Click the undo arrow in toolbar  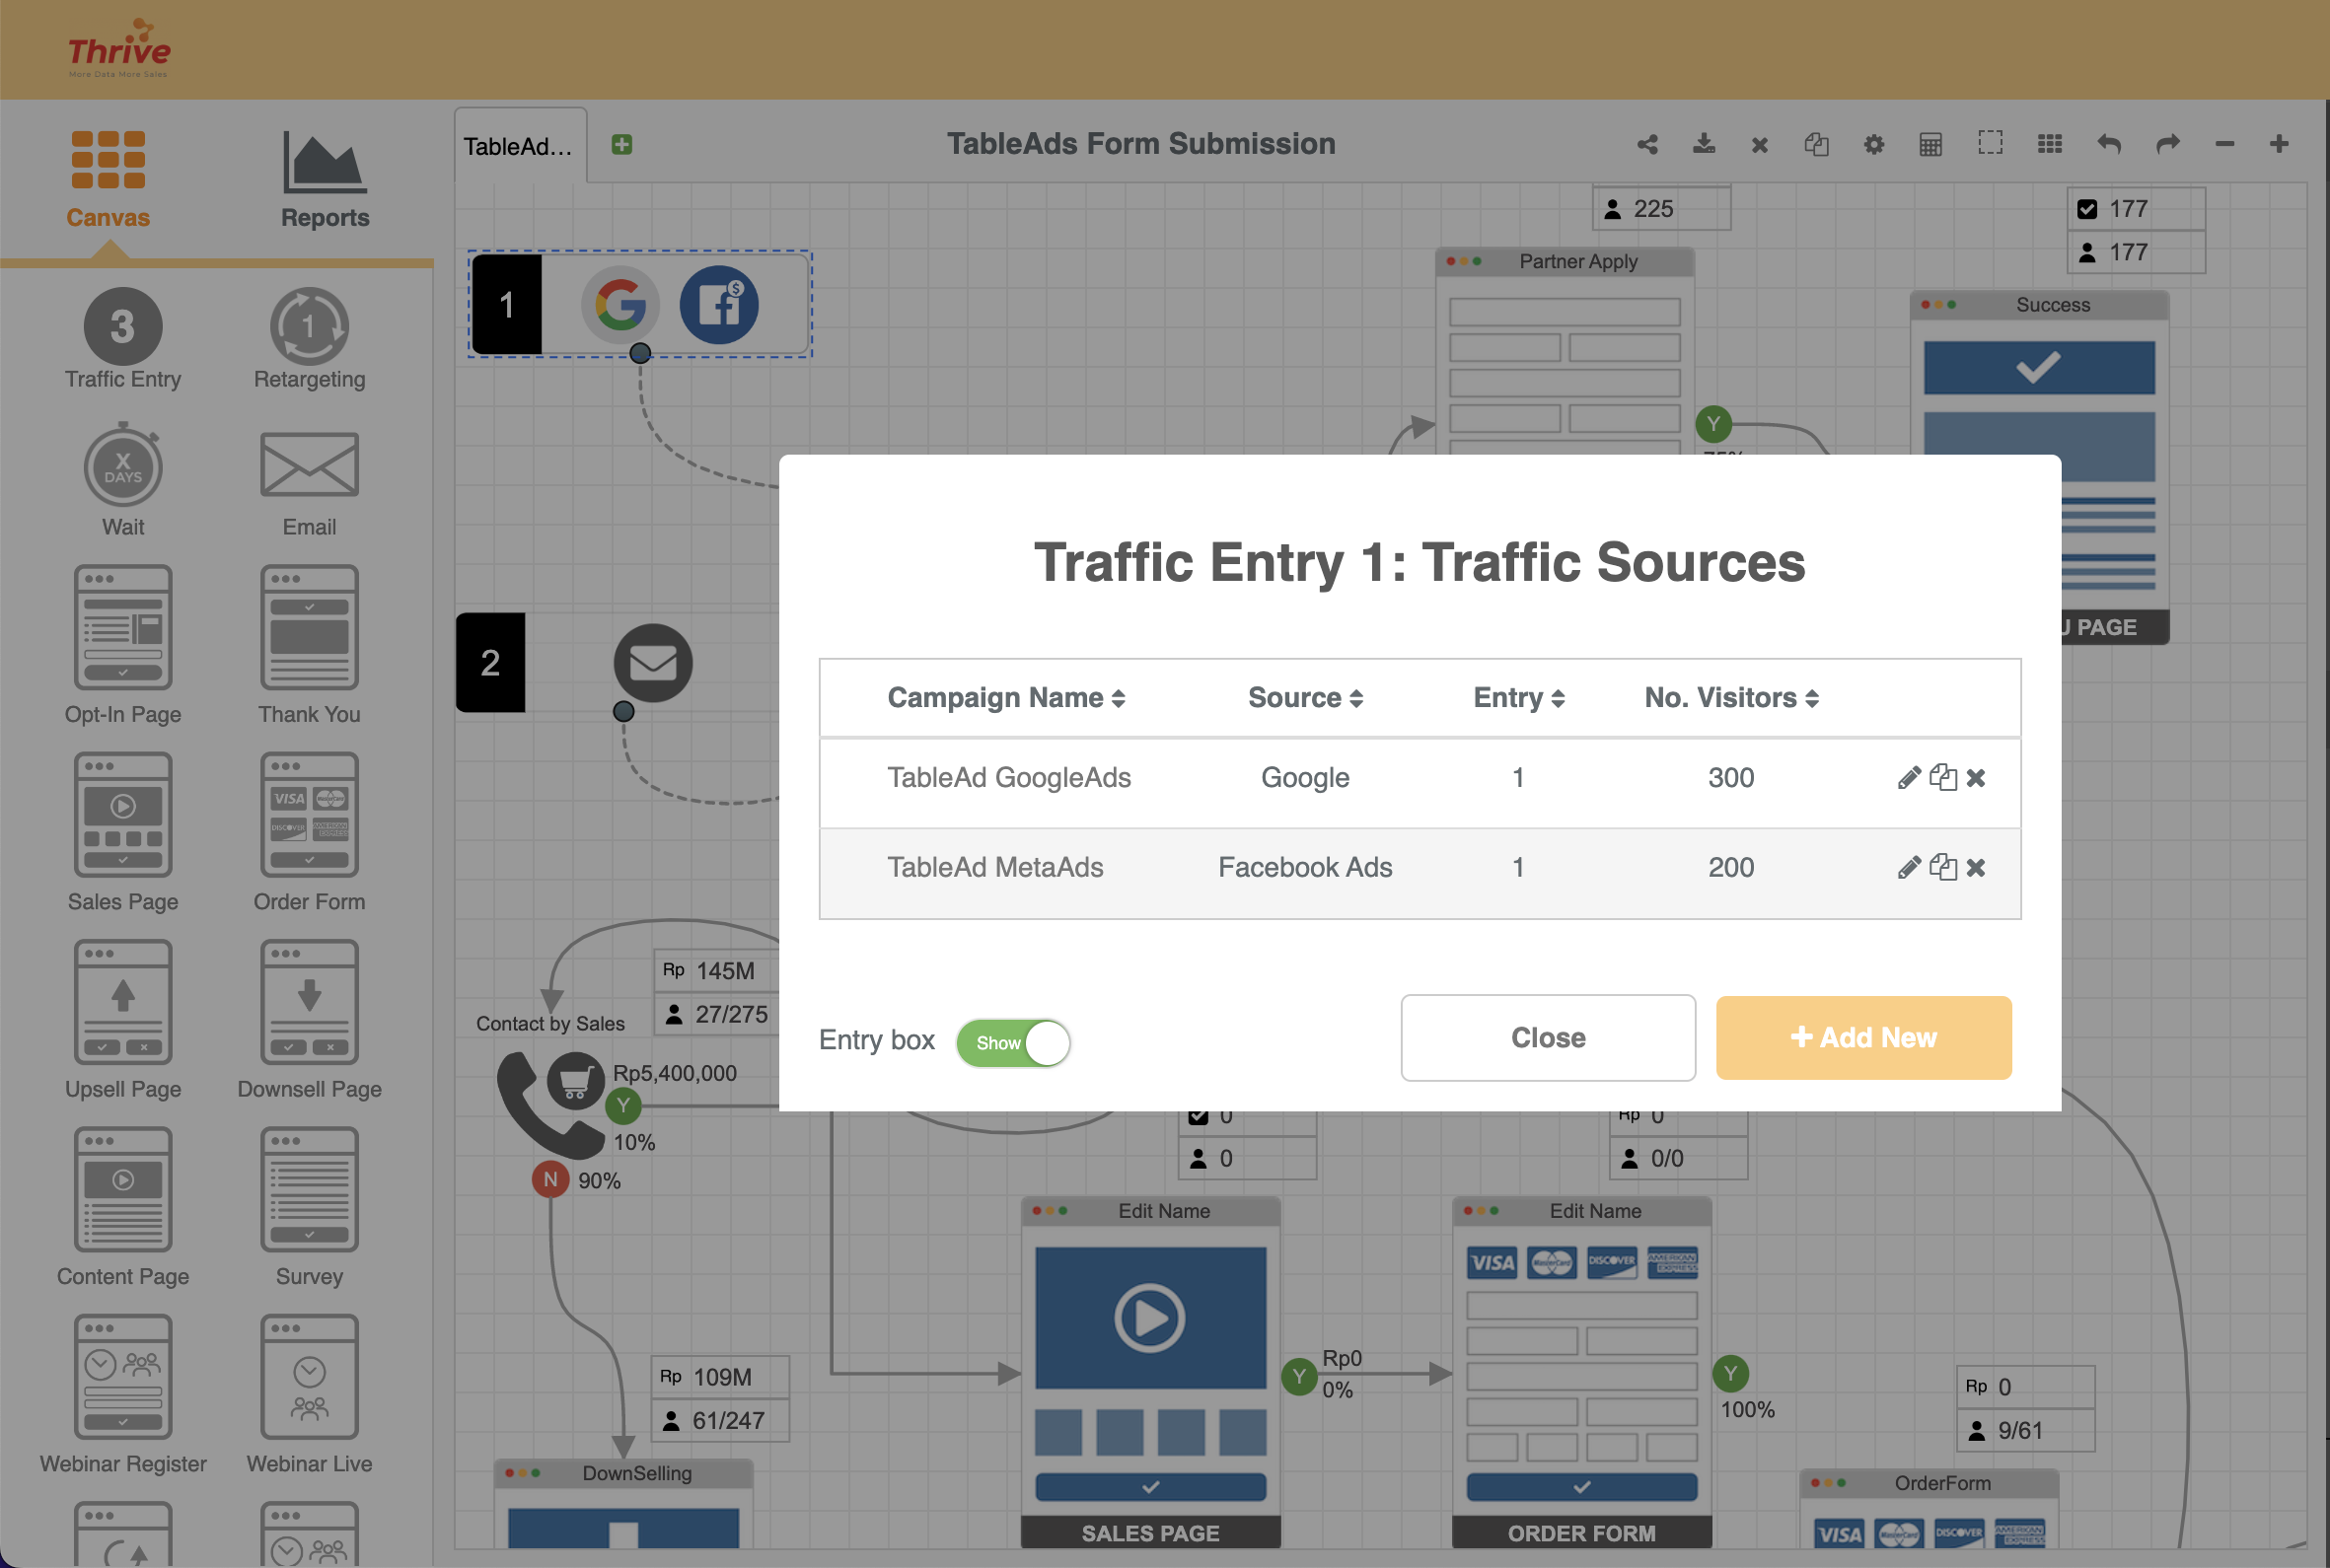click(x=2108, y=145)
